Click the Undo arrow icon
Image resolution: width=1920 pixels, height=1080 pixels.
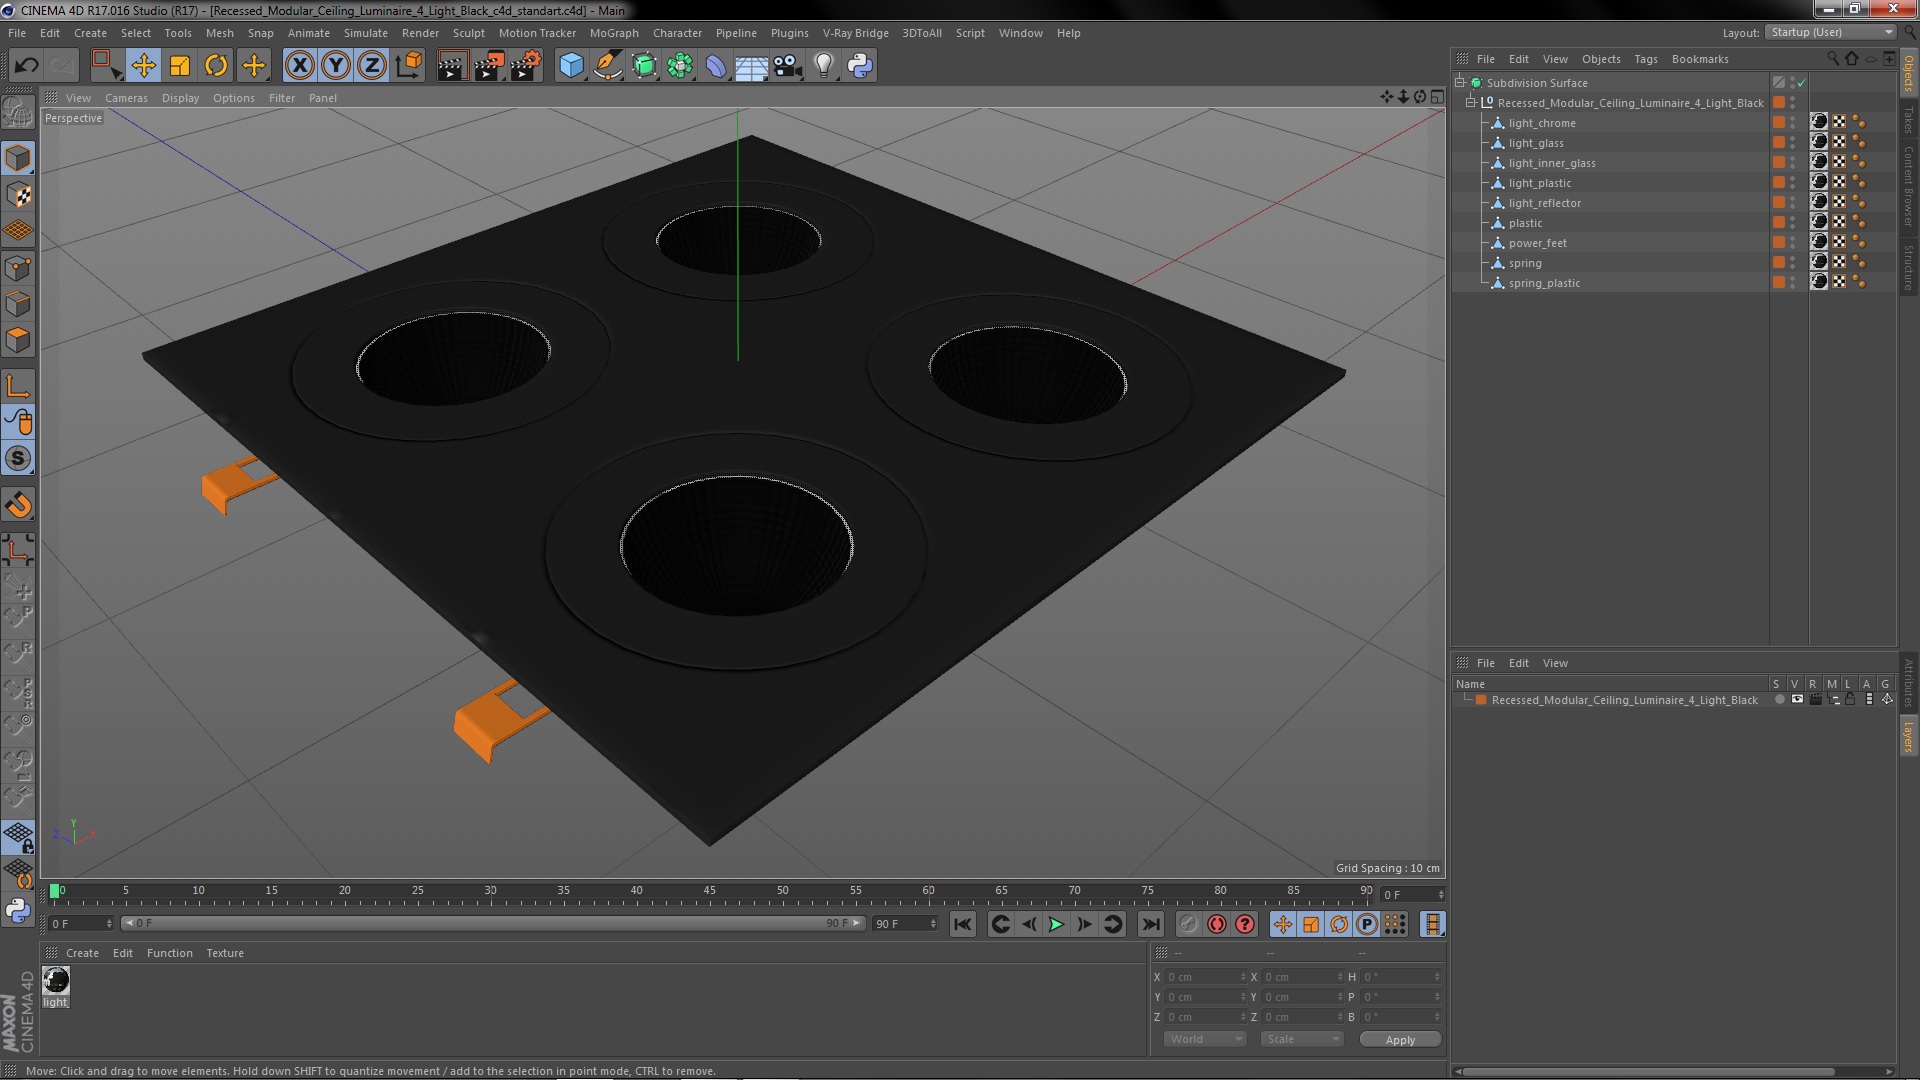[26, 66]
